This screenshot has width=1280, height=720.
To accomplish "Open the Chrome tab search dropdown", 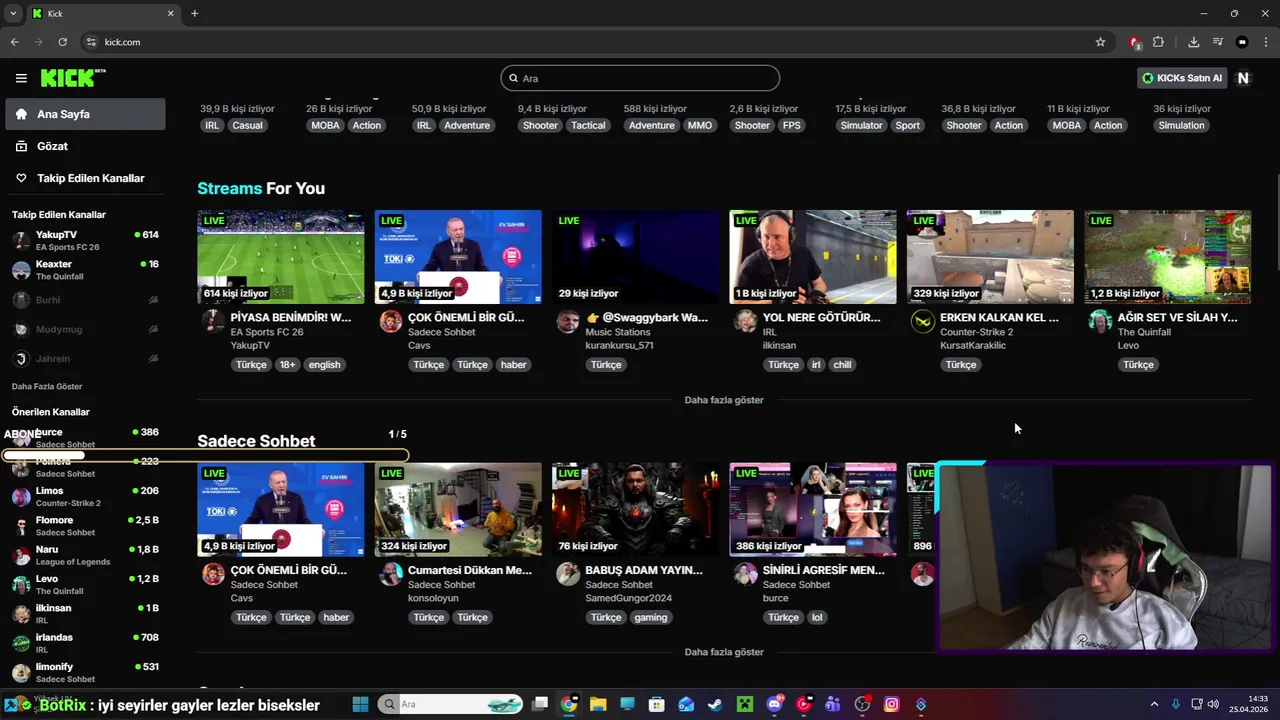I will click(x=12, y=13).
